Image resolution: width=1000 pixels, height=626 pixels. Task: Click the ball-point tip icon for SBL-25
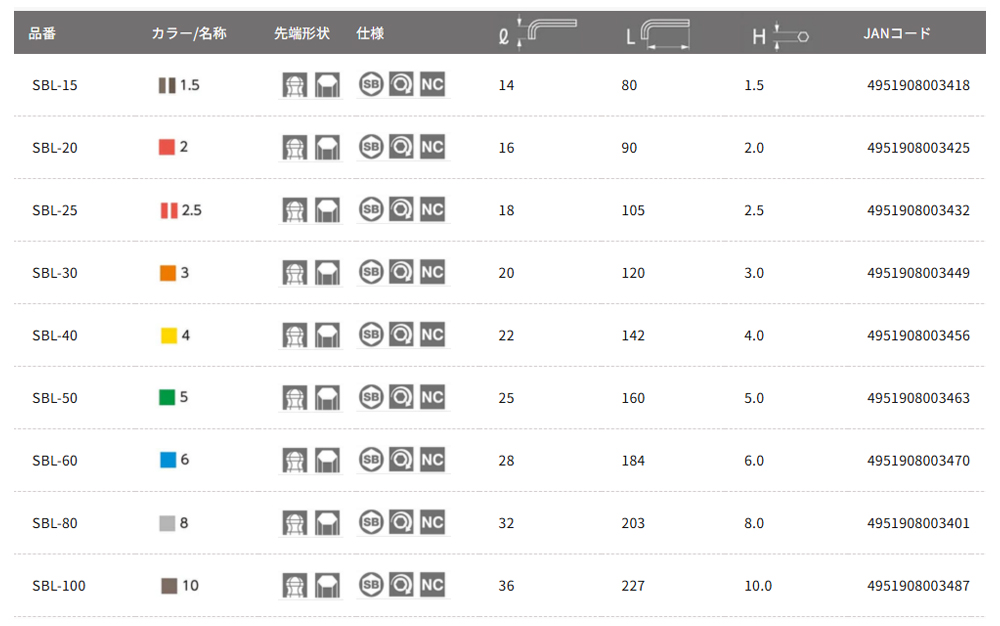pos(295,210)
